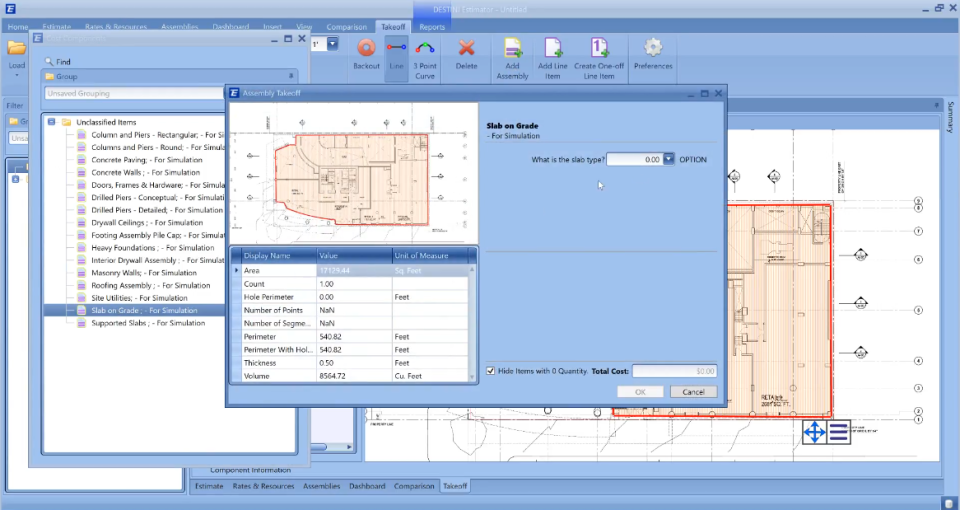Open the scale dropdown beside Backout

332,43
